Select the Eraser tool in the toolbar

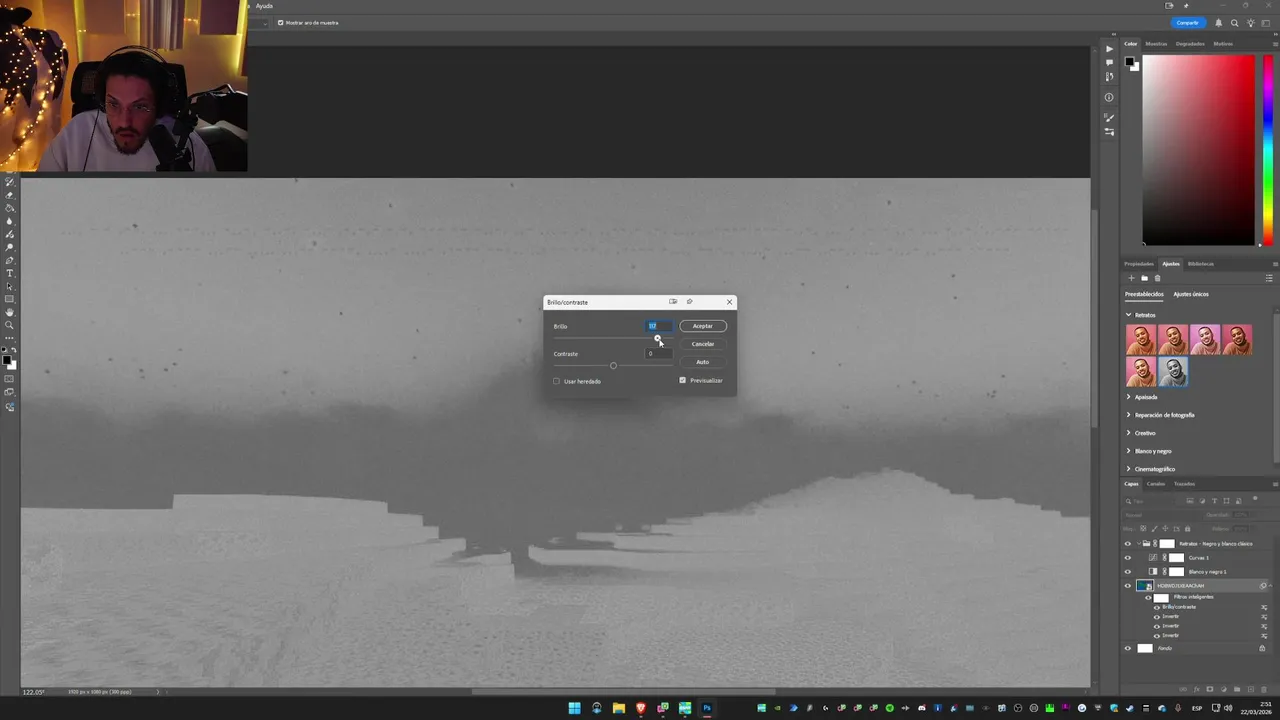tap(10, 195)
